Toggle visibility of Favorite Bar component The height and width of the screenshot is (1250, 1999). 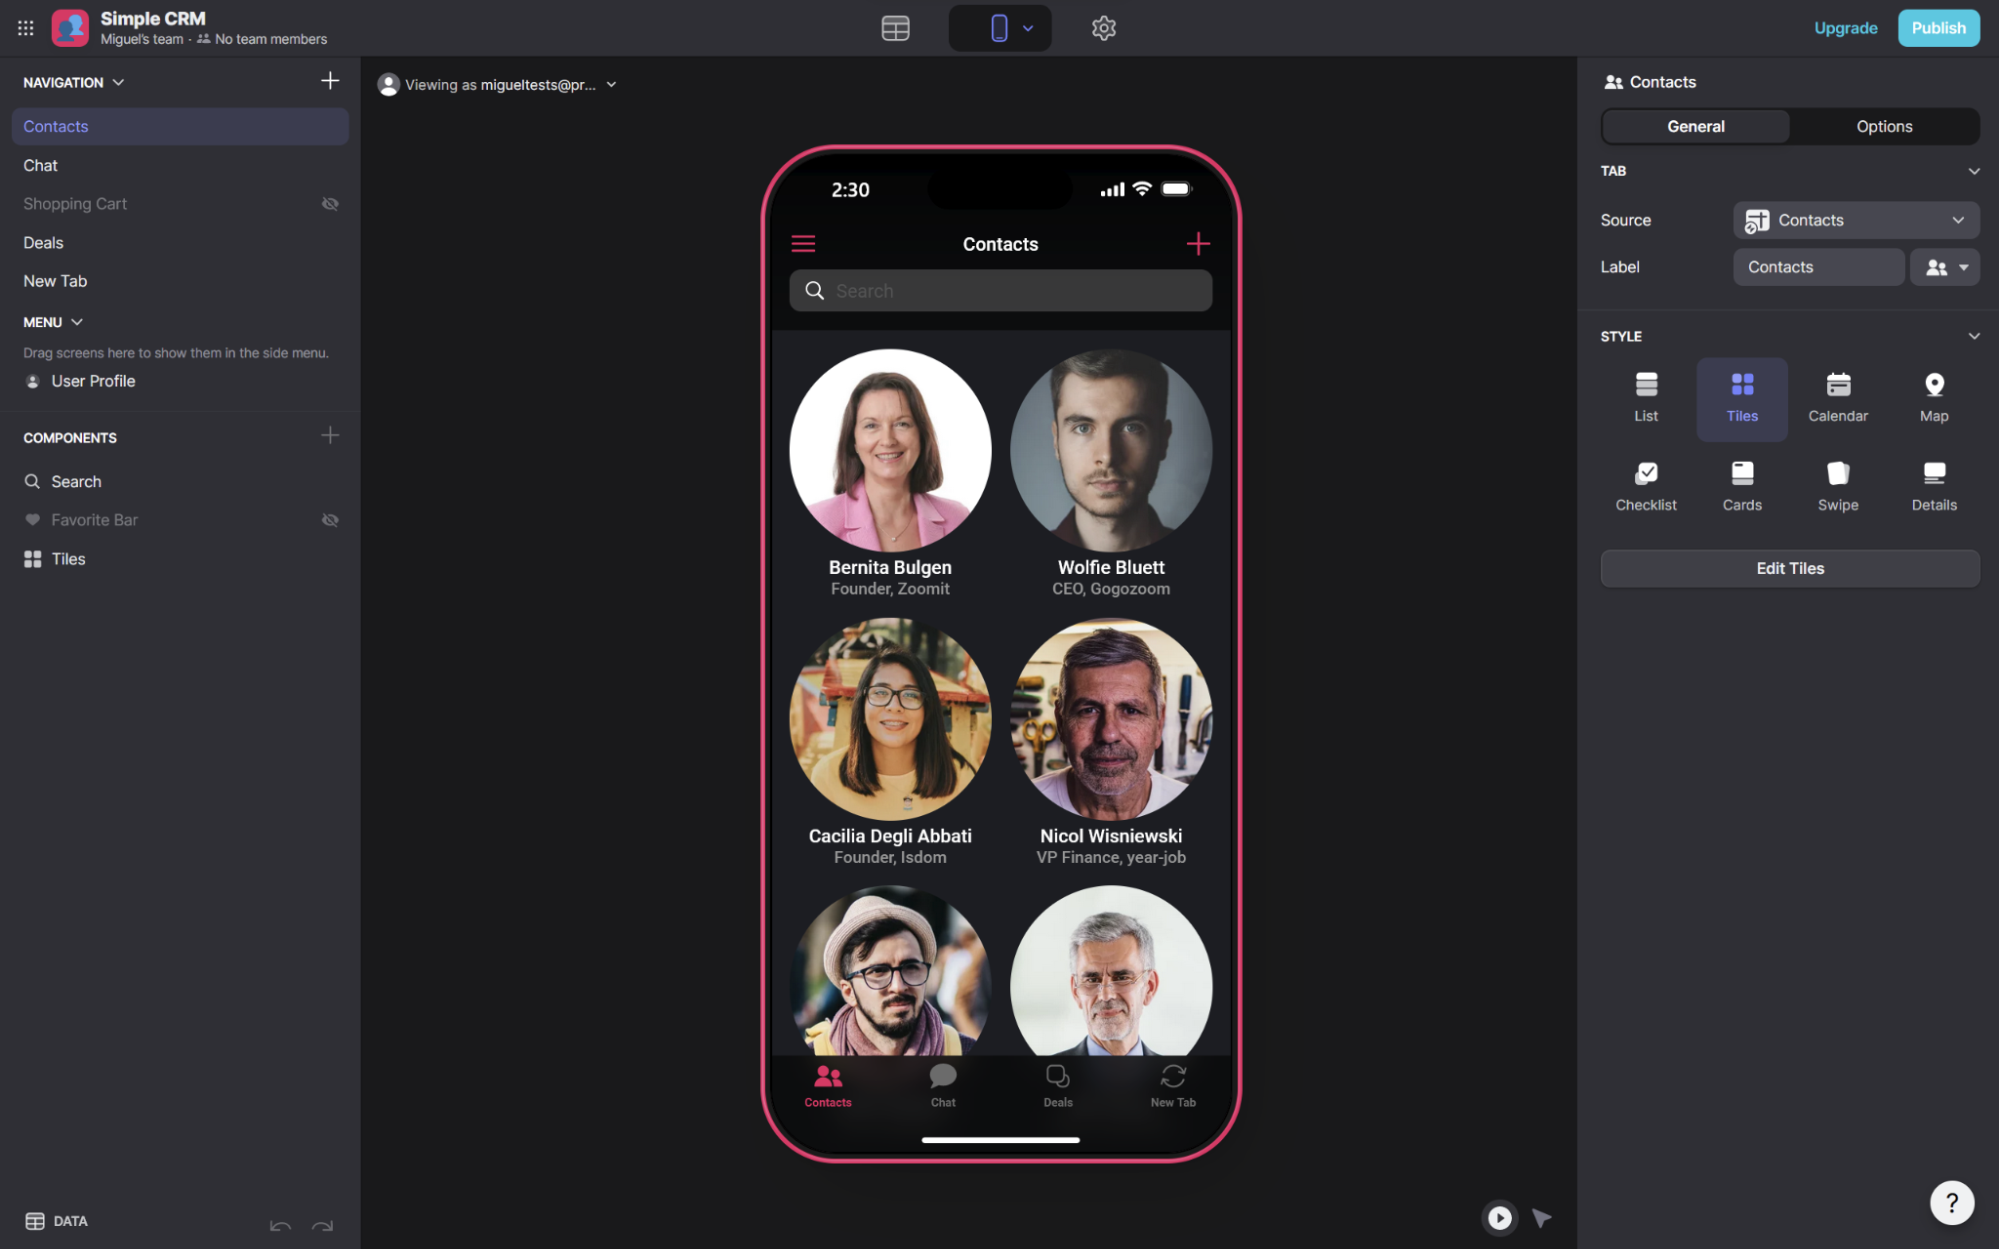[330, 520]
